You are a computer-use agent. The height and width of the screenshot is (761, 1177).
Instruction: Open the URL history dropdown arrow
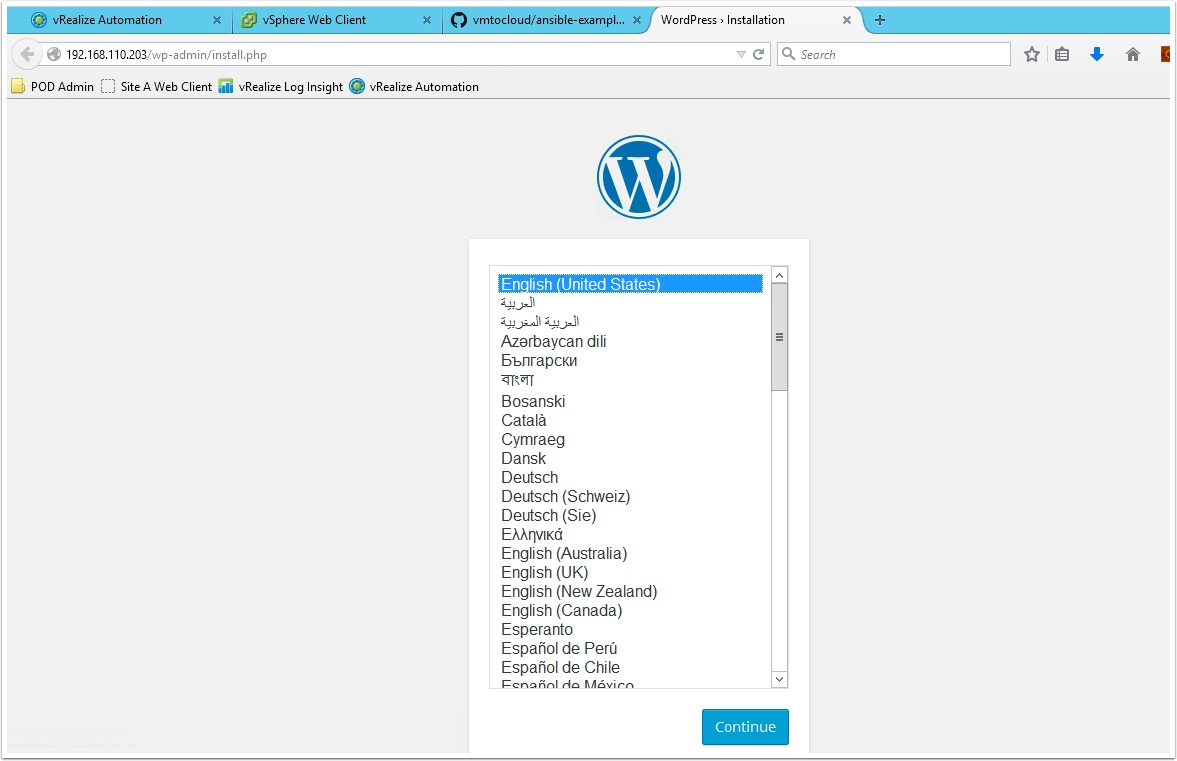pos(741,54)
